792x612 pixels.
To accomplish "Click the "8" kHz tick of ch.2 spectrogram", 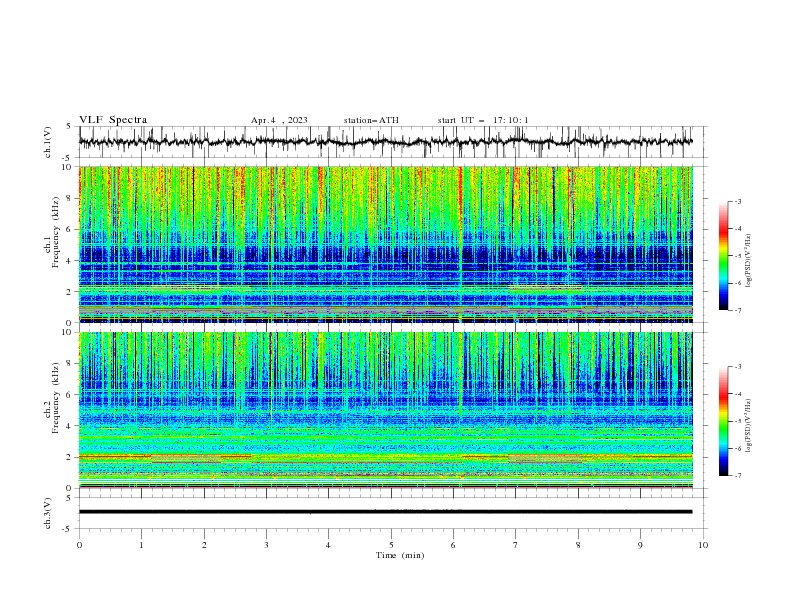I will 71,364.
